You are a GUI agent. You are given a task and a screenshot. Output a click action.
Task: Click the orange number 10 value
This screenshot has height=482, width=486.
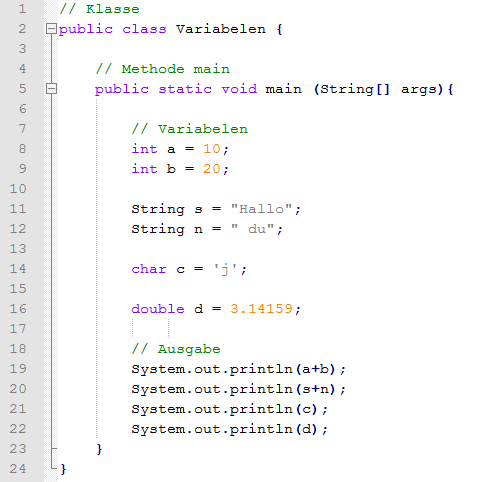212,149
